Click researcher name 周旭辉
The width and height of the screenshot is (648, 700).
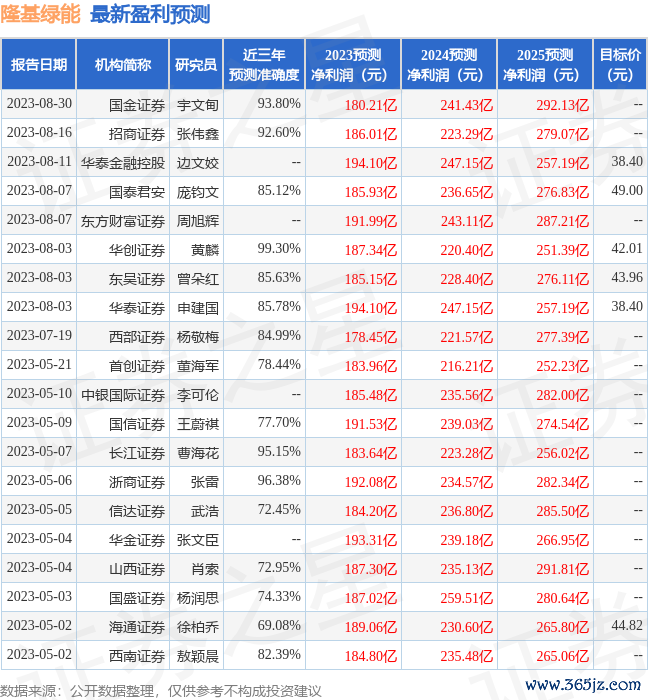(198, 221)
